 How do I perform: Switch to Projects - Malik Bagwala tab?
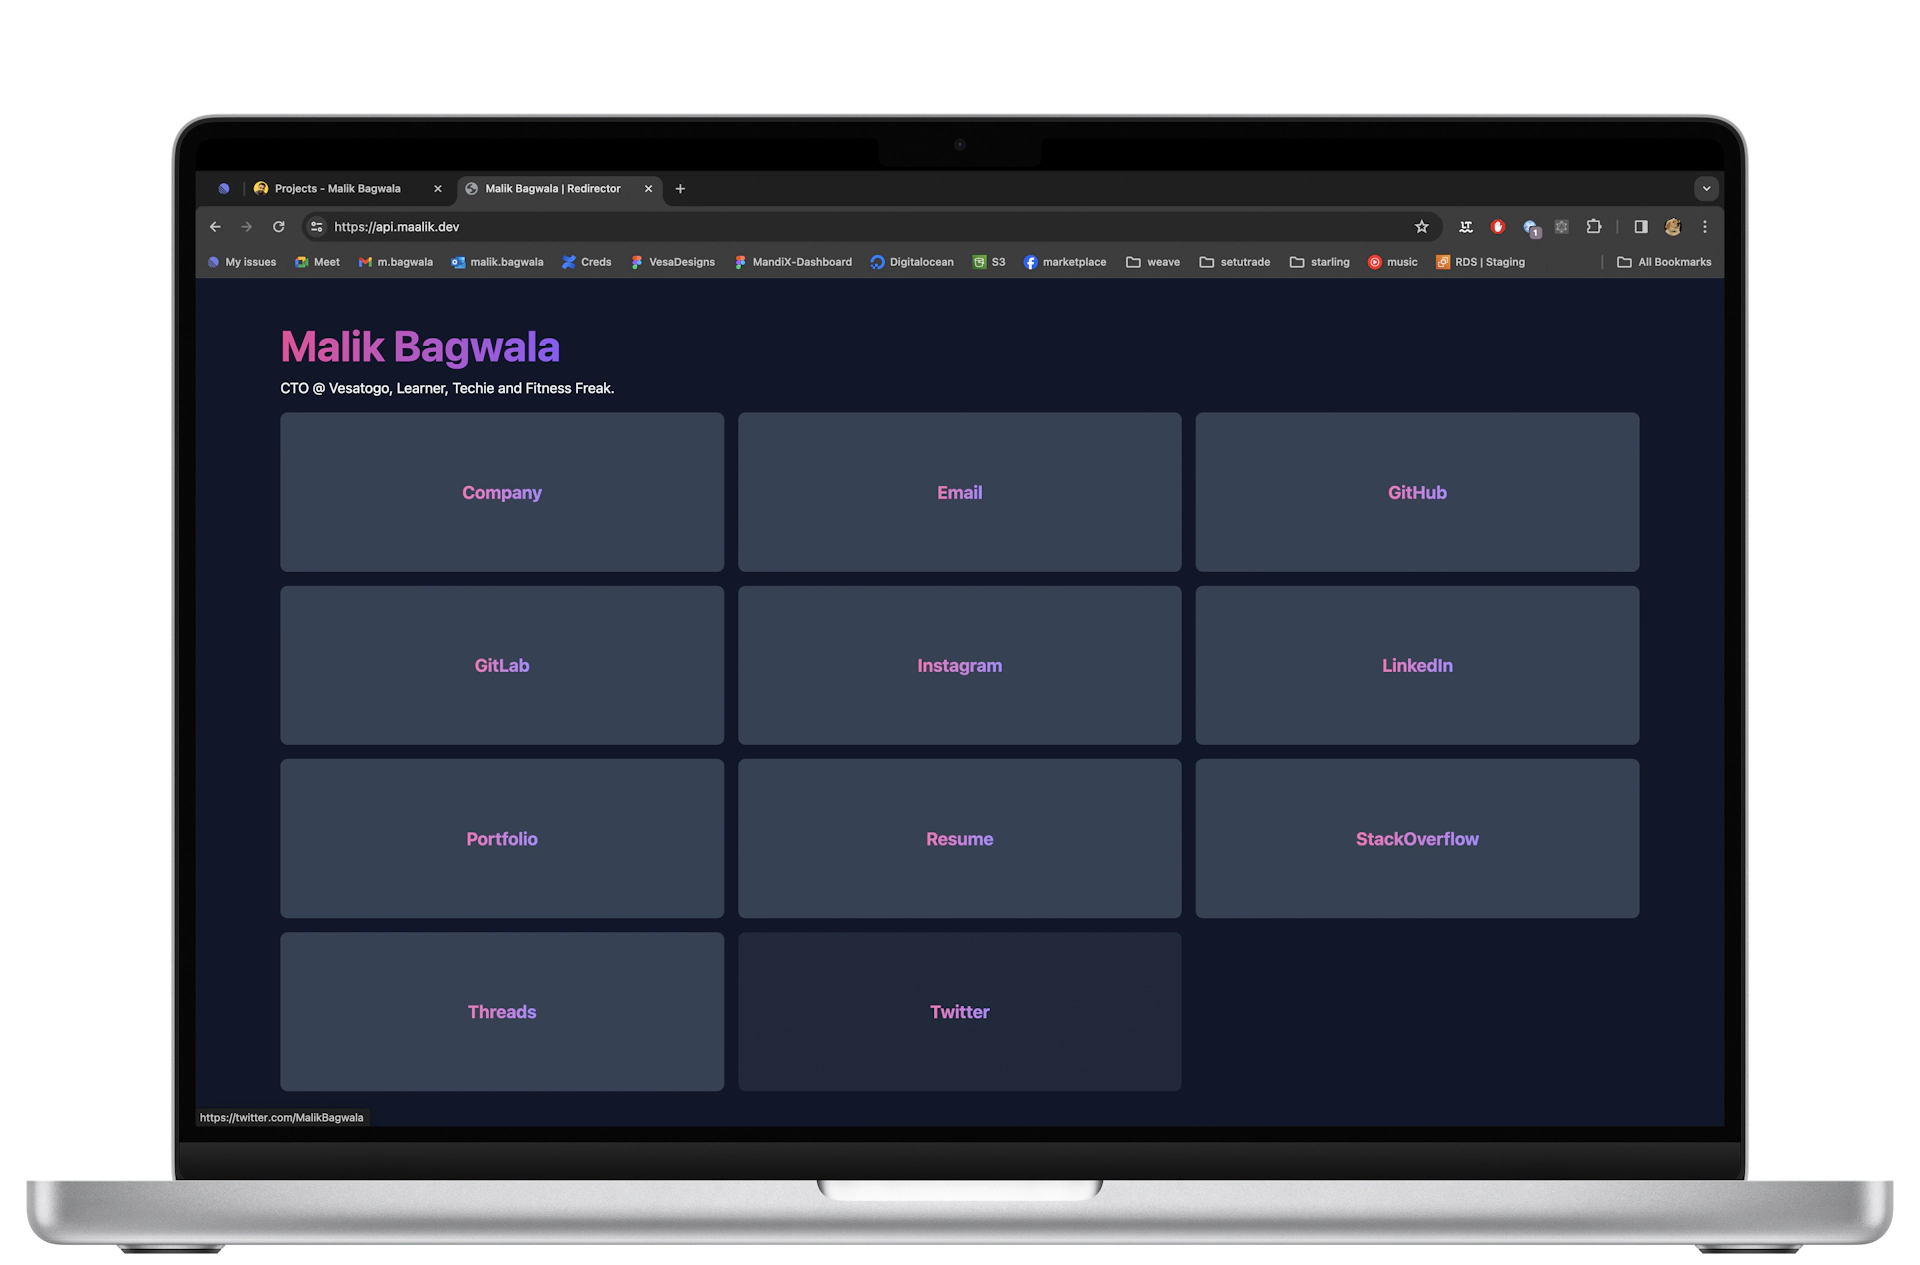(337, 188)
